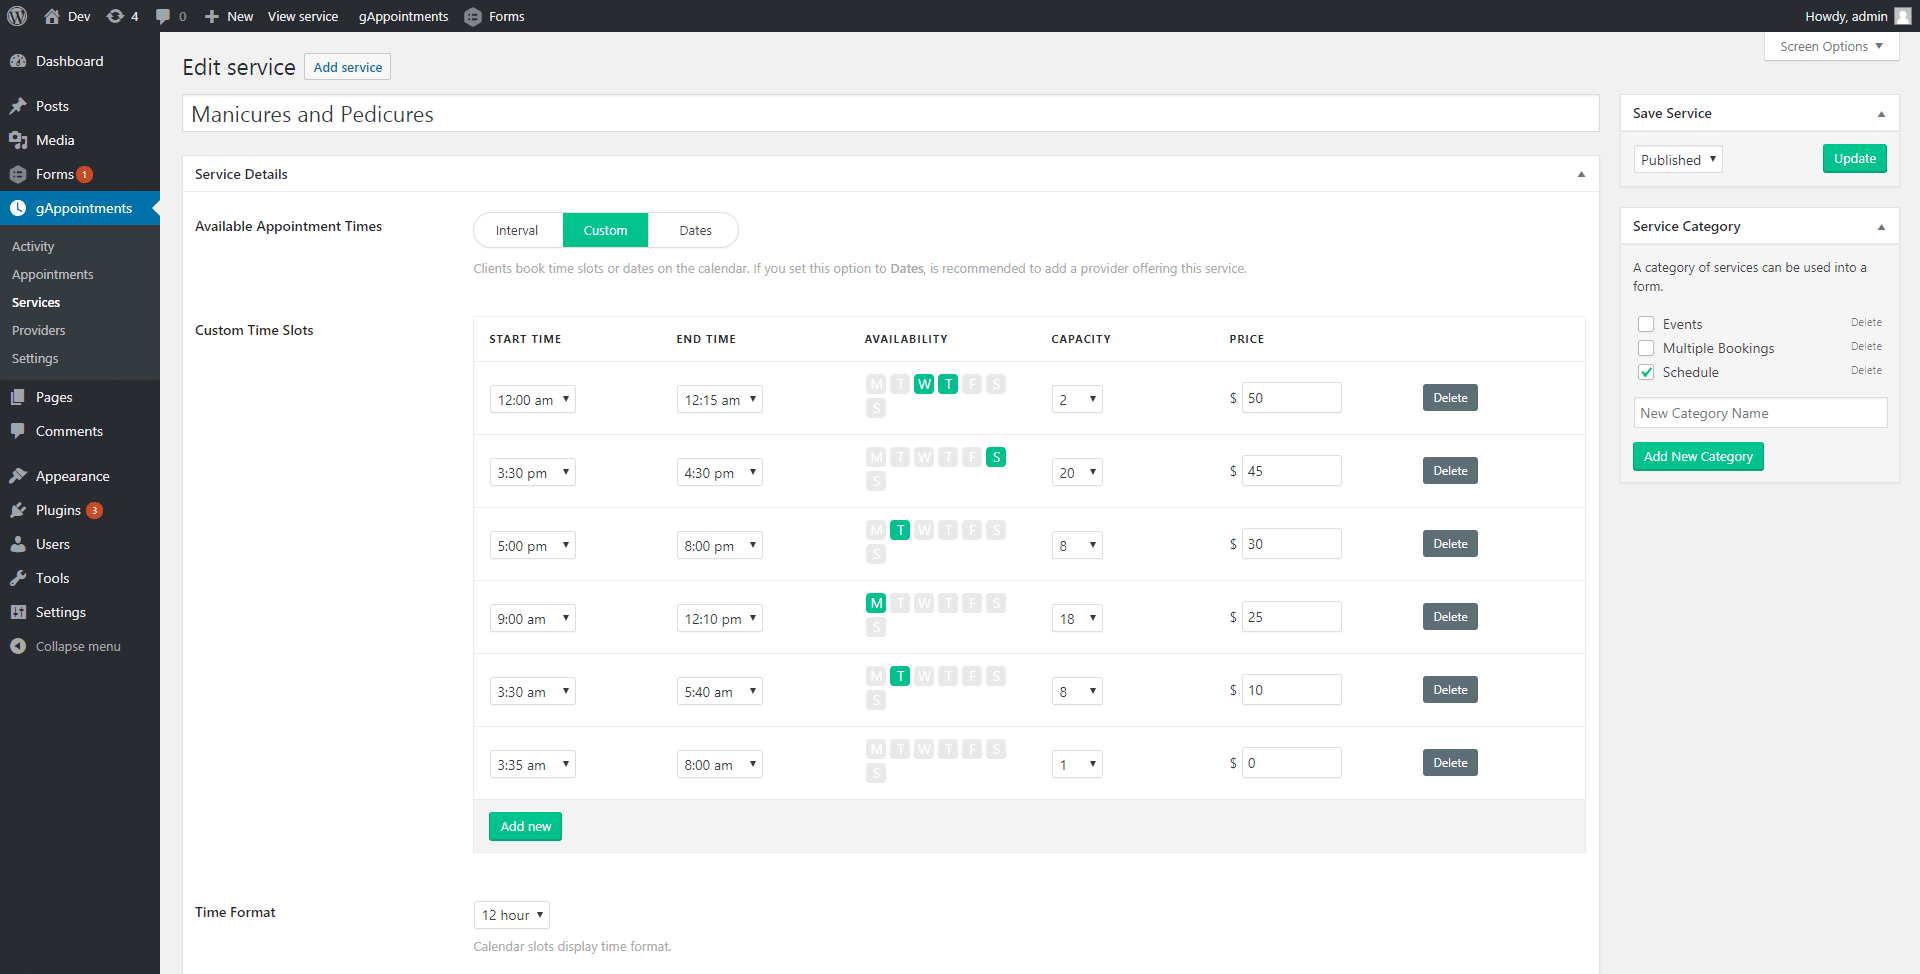Open Appearance section in sidebar
This screenshot has width=1920, height=974.
coord(72,476)
